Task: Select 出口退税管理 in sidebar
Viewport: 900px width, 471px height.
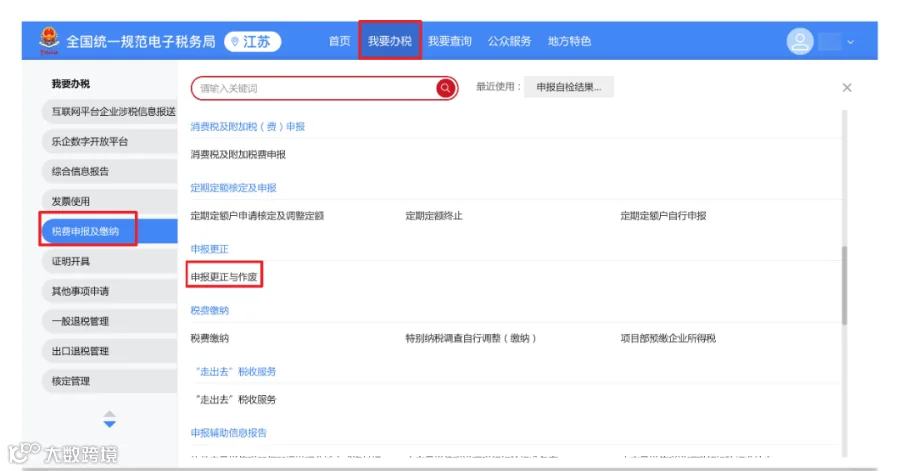Action: (110, 351)
